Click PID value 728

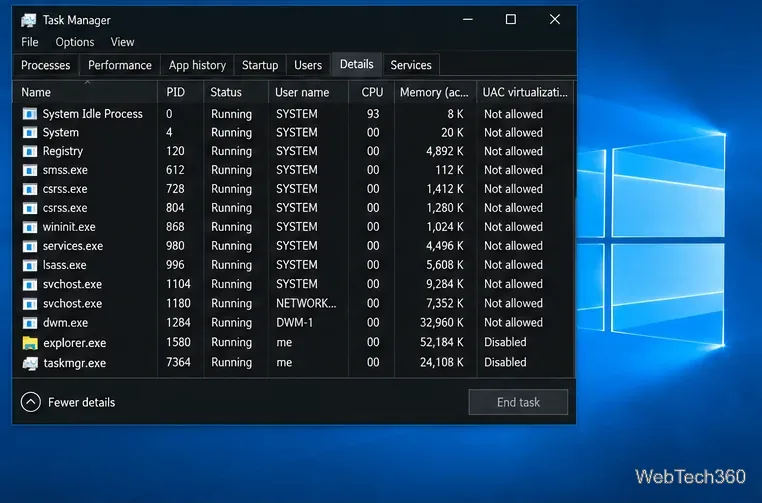(x=175, y=189)
